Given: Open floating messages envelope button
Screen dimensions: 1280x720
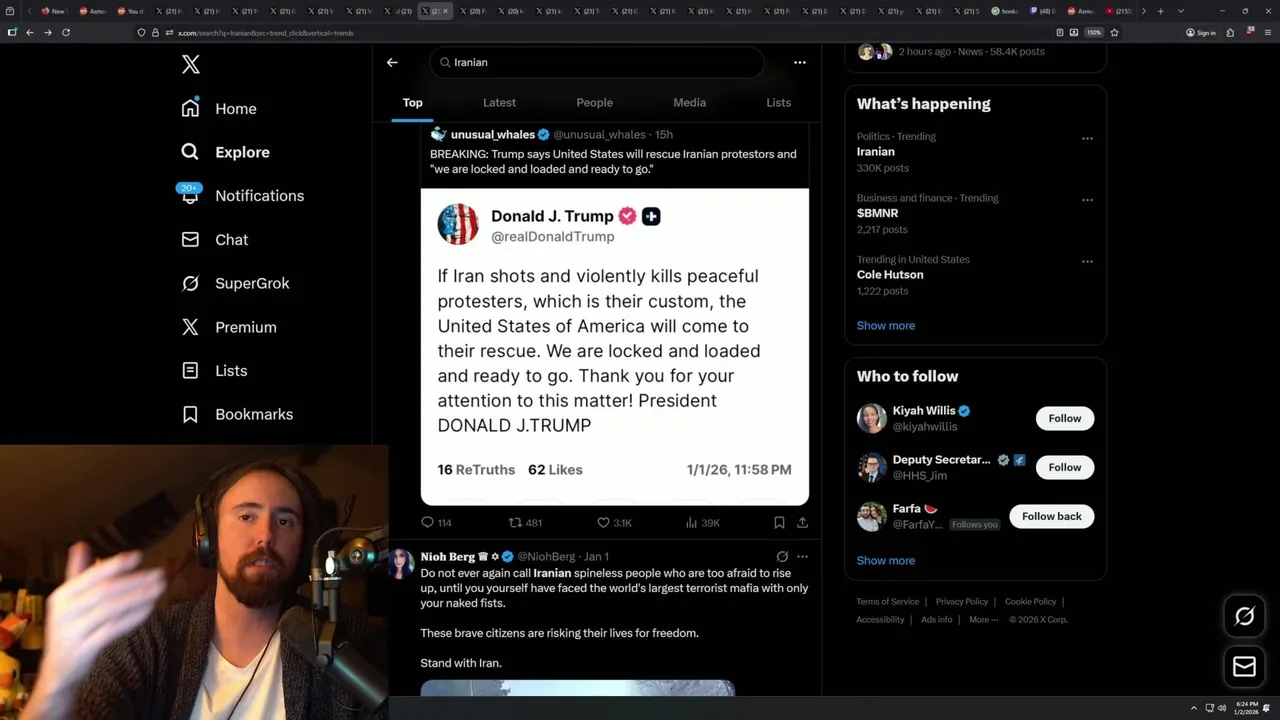Looking at the screenshot, I should click(x=1244, y=666).
